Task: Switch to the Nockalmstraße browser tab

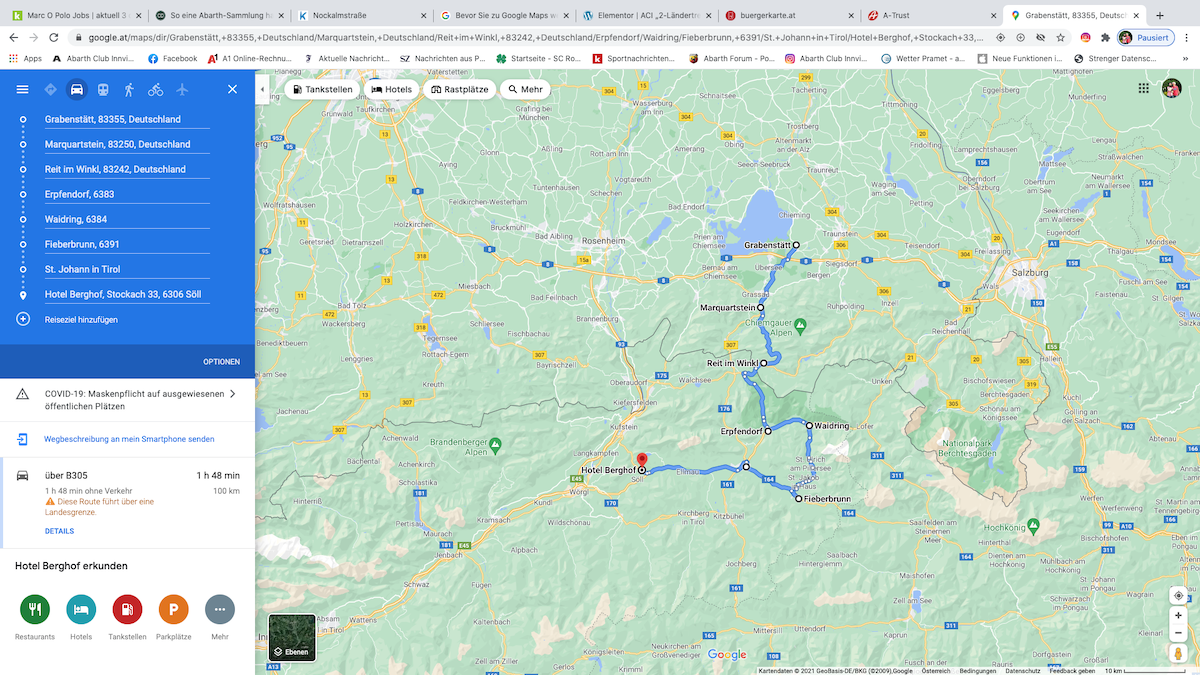Action: (355, 15)
